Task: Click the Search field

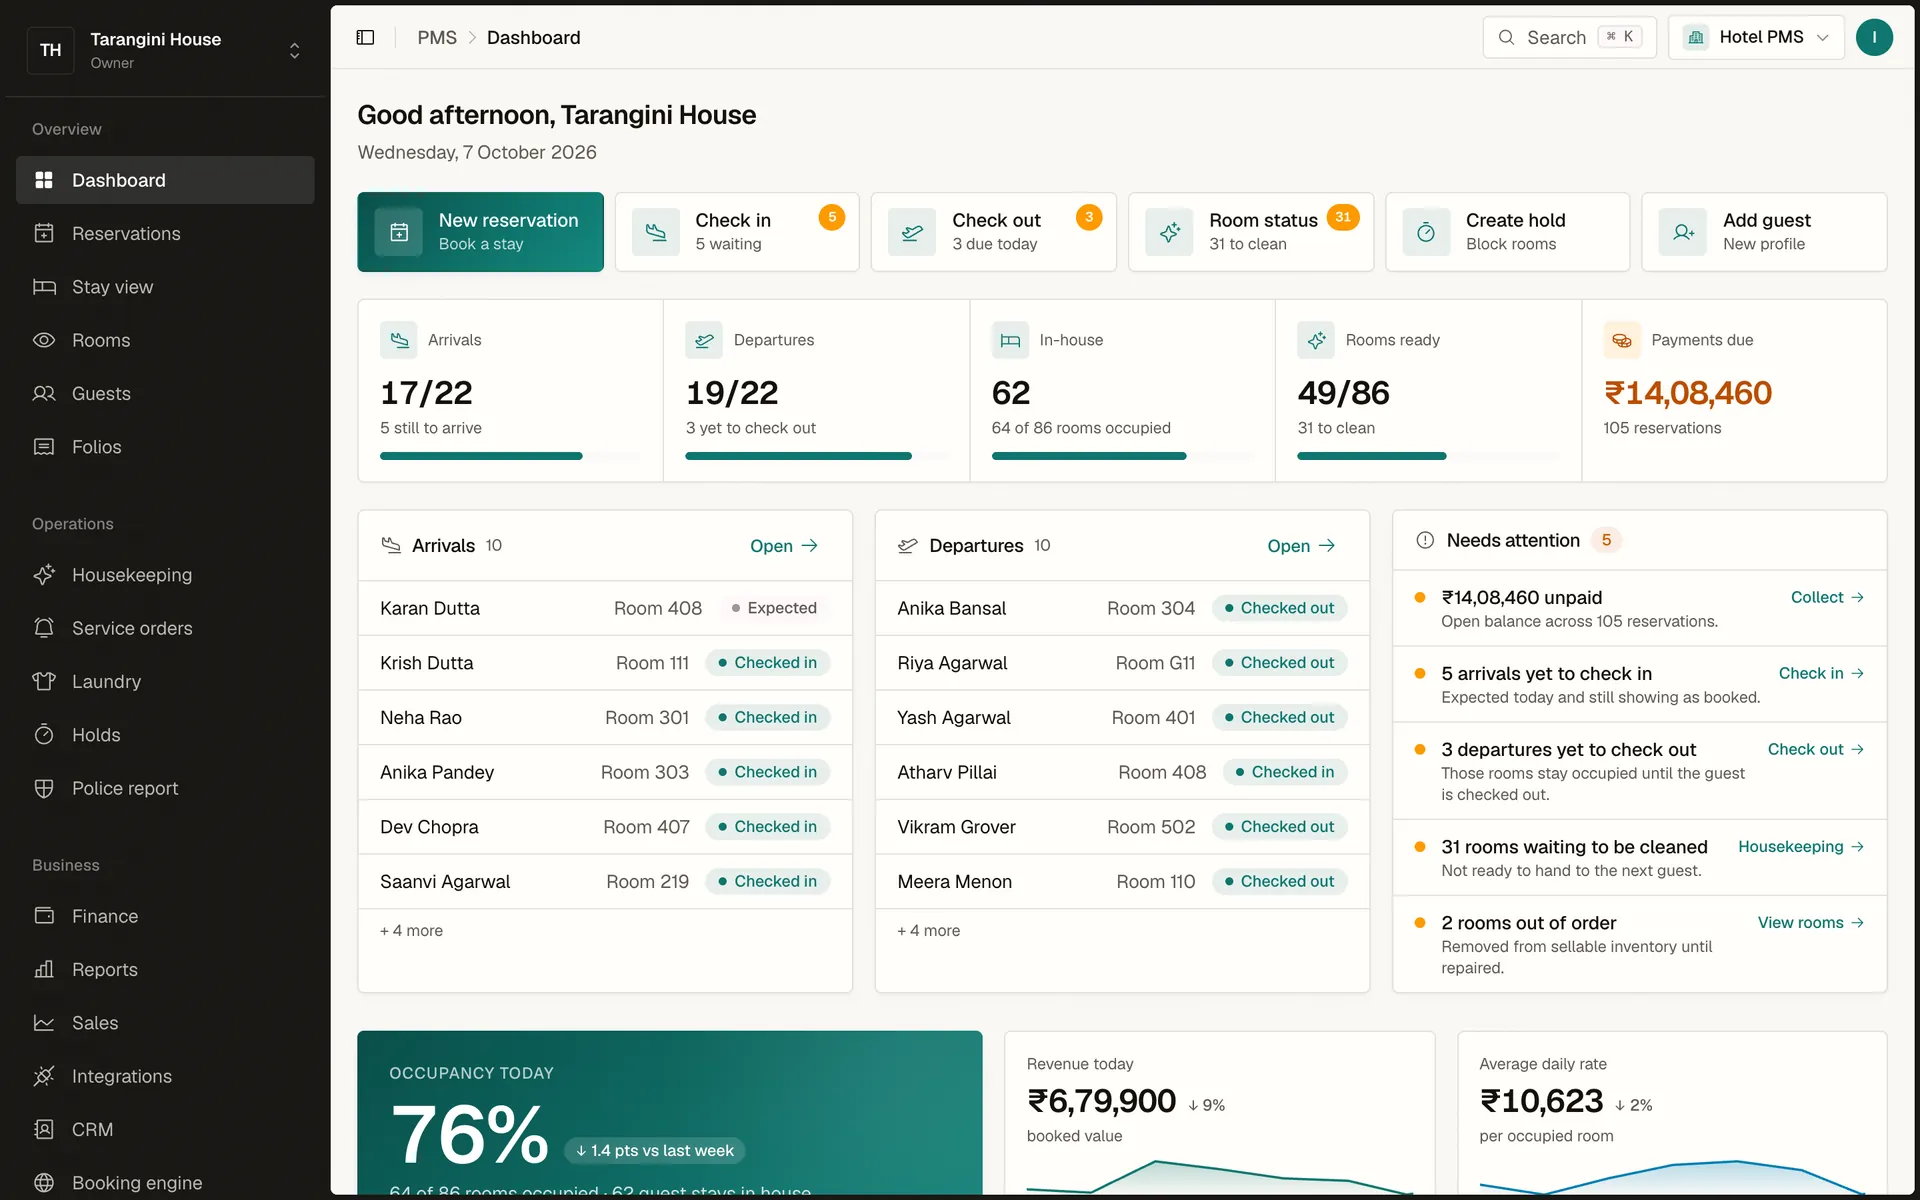Action: point(1569,37)
